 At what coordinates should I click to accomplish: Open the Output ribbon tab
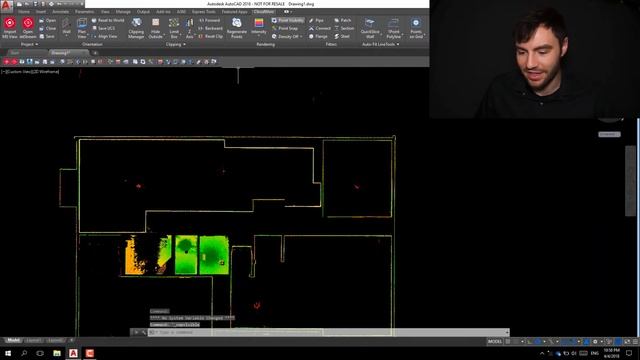[143, 11]
